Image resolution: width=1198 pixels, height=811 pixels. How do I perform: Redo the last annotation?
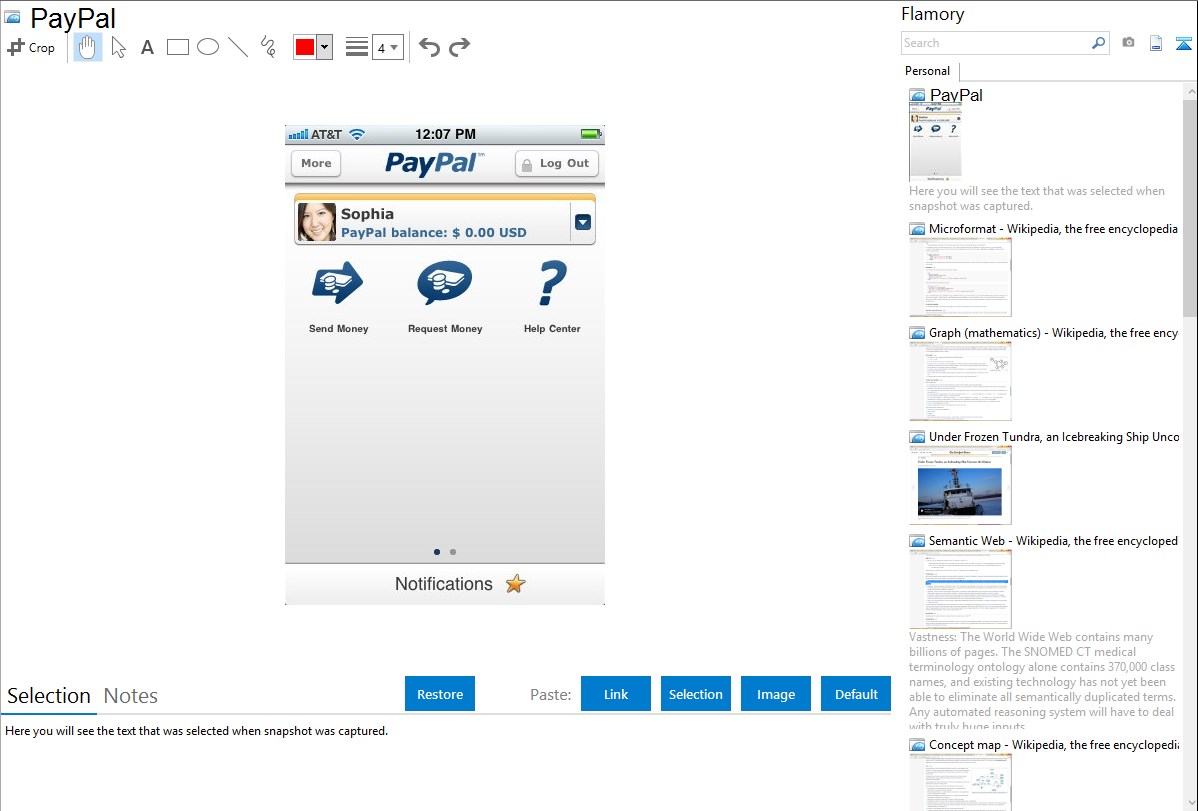[459, 47]
